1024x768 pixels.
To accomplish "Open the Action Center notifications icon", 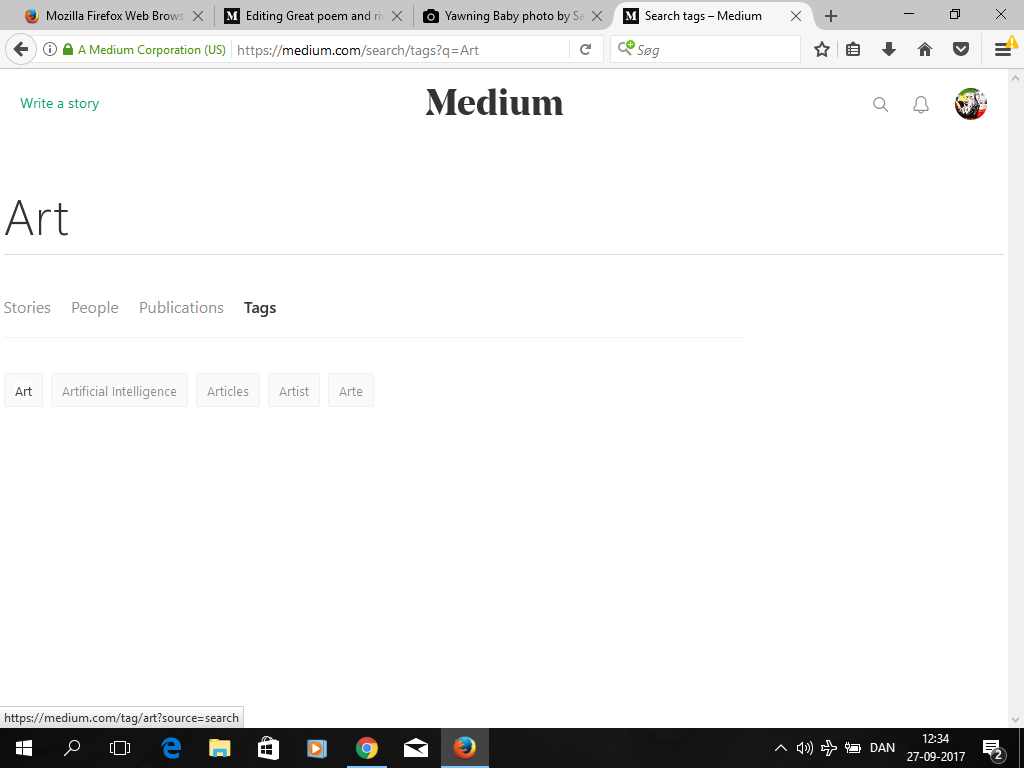I will 993,749.
